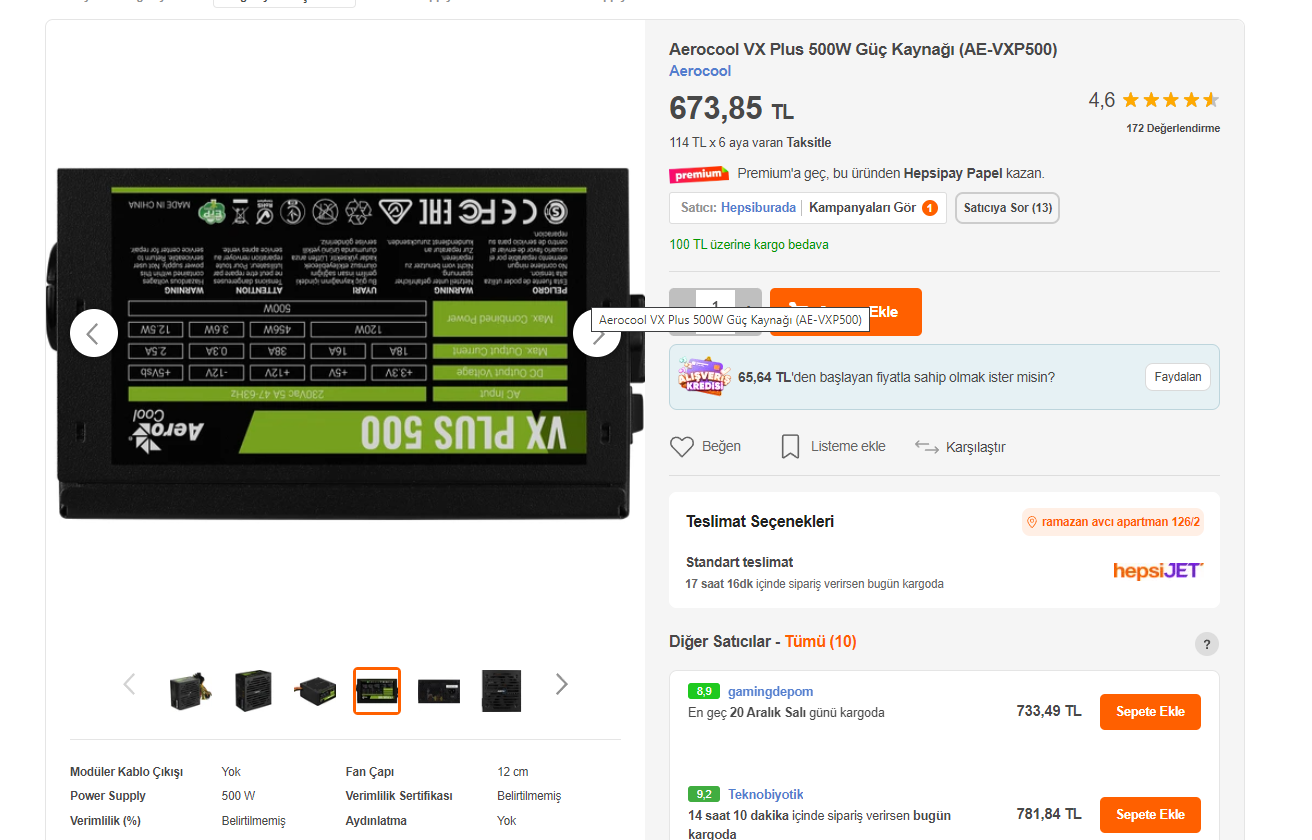Show the previous main product image
Viewport: 1312px width, 840px height.
click(x=94, y=333)
